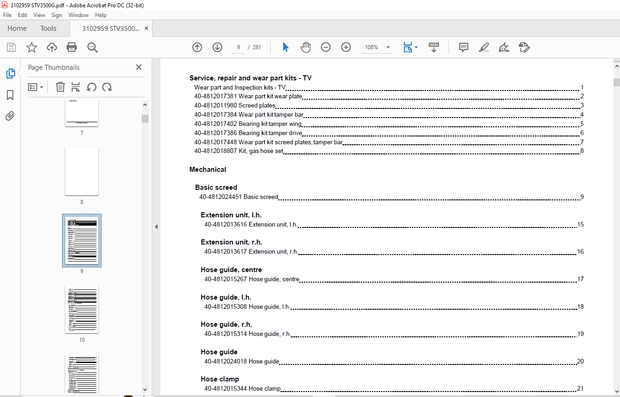Open the Sign document tool

point(504,47)
